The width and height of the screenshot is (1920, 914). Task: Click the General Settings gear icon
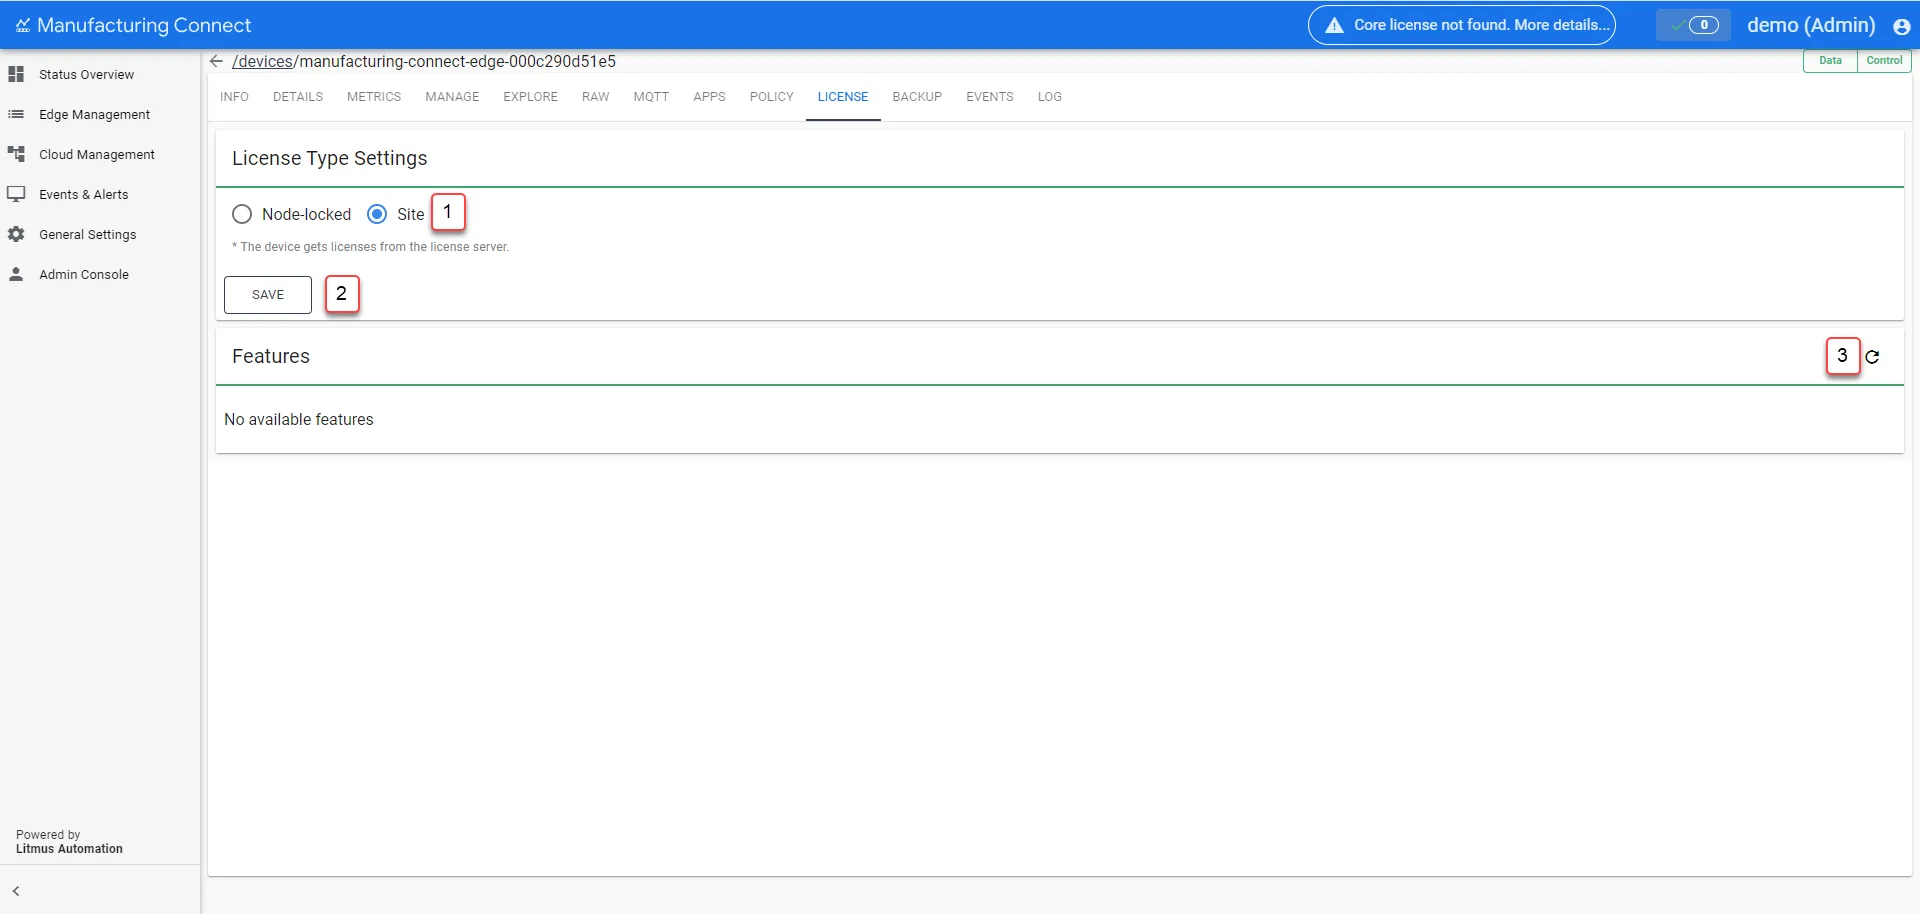16,234
